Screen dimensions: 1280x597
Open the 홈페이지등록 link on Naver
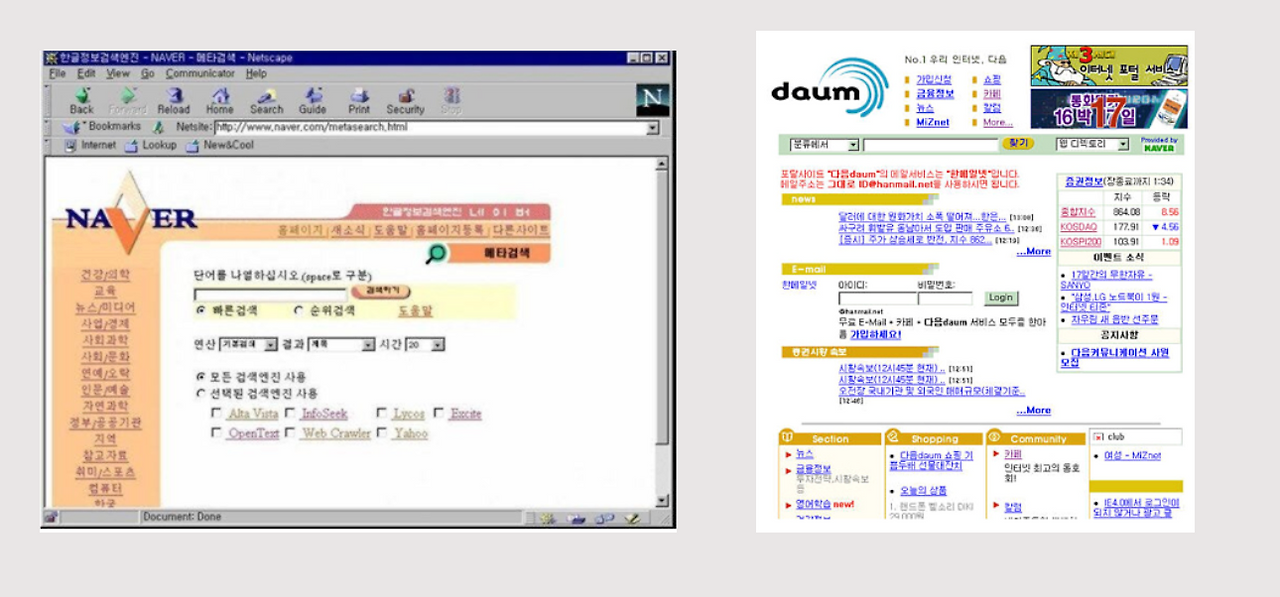click(x=450, y=230)
